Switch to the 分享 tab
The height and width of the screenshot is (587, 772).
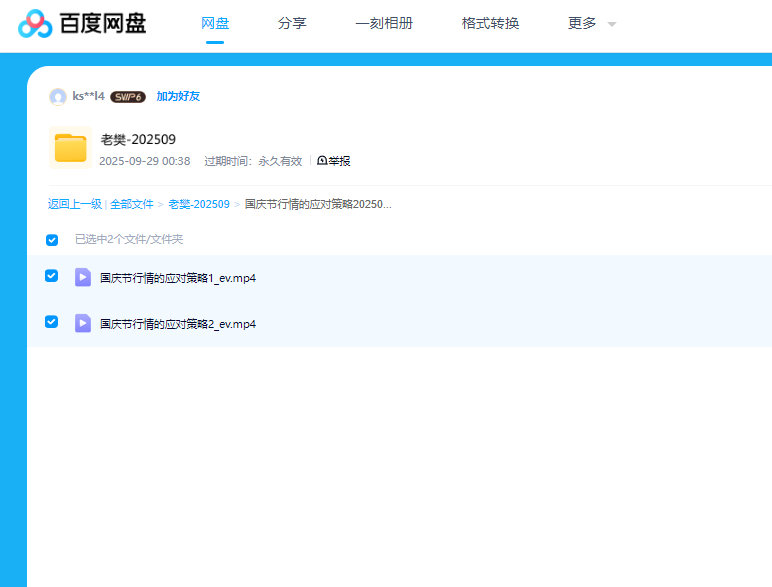click(x=292, y=23)
